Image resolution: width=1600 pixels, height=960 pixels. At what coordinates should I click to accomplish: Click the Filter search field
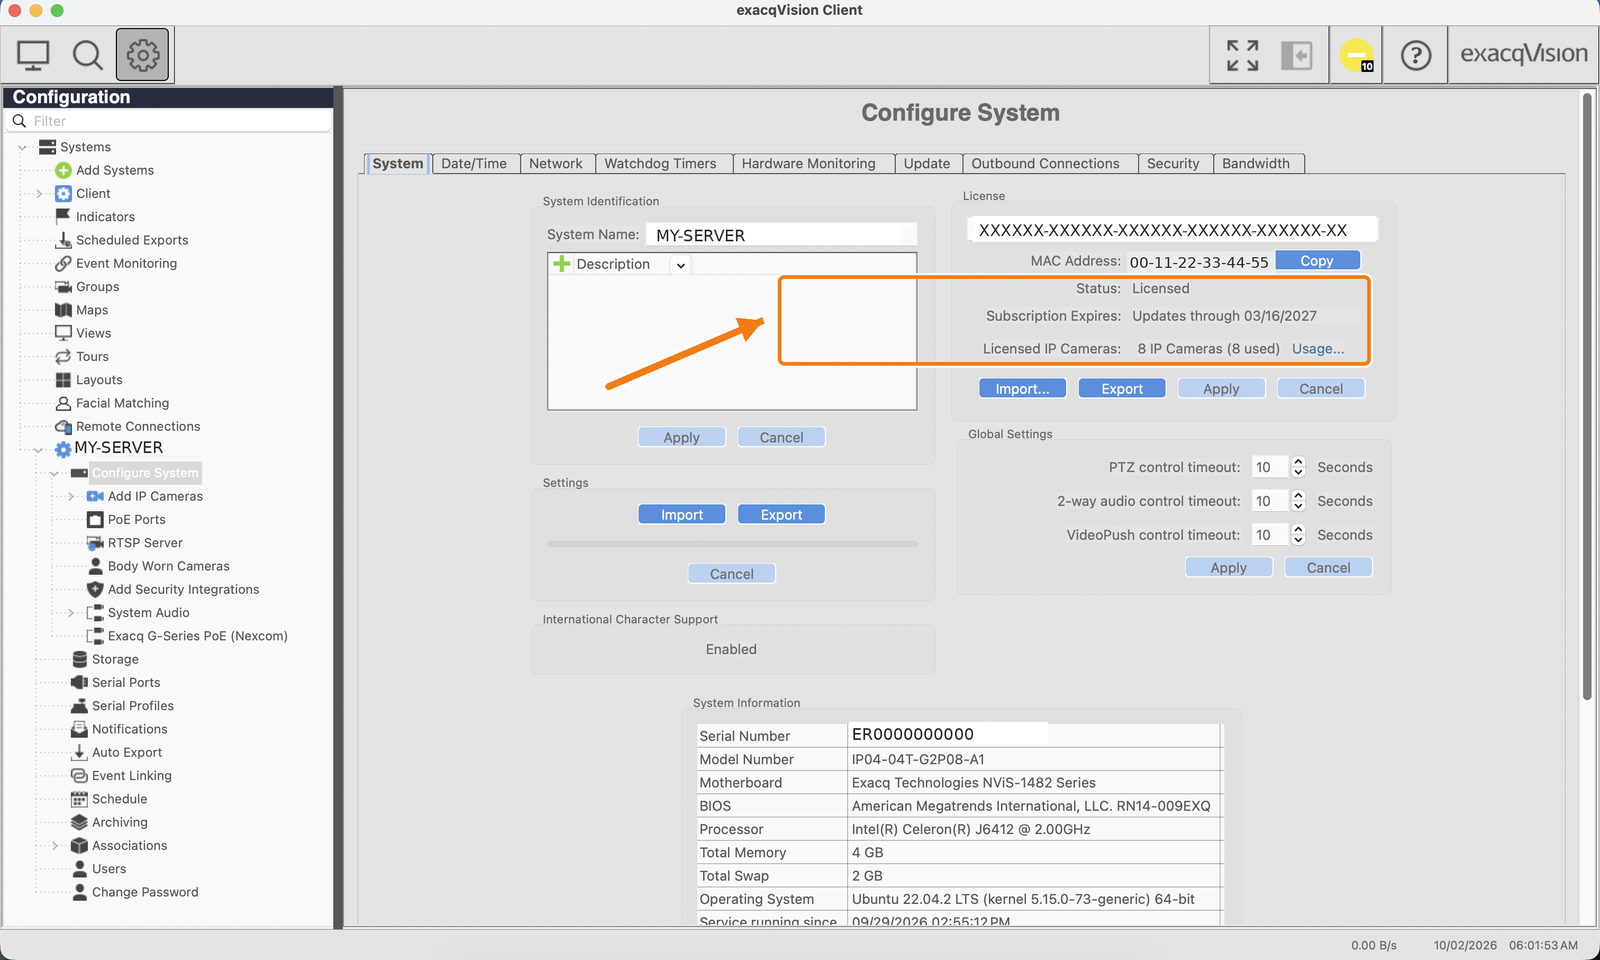click(170, 121)
